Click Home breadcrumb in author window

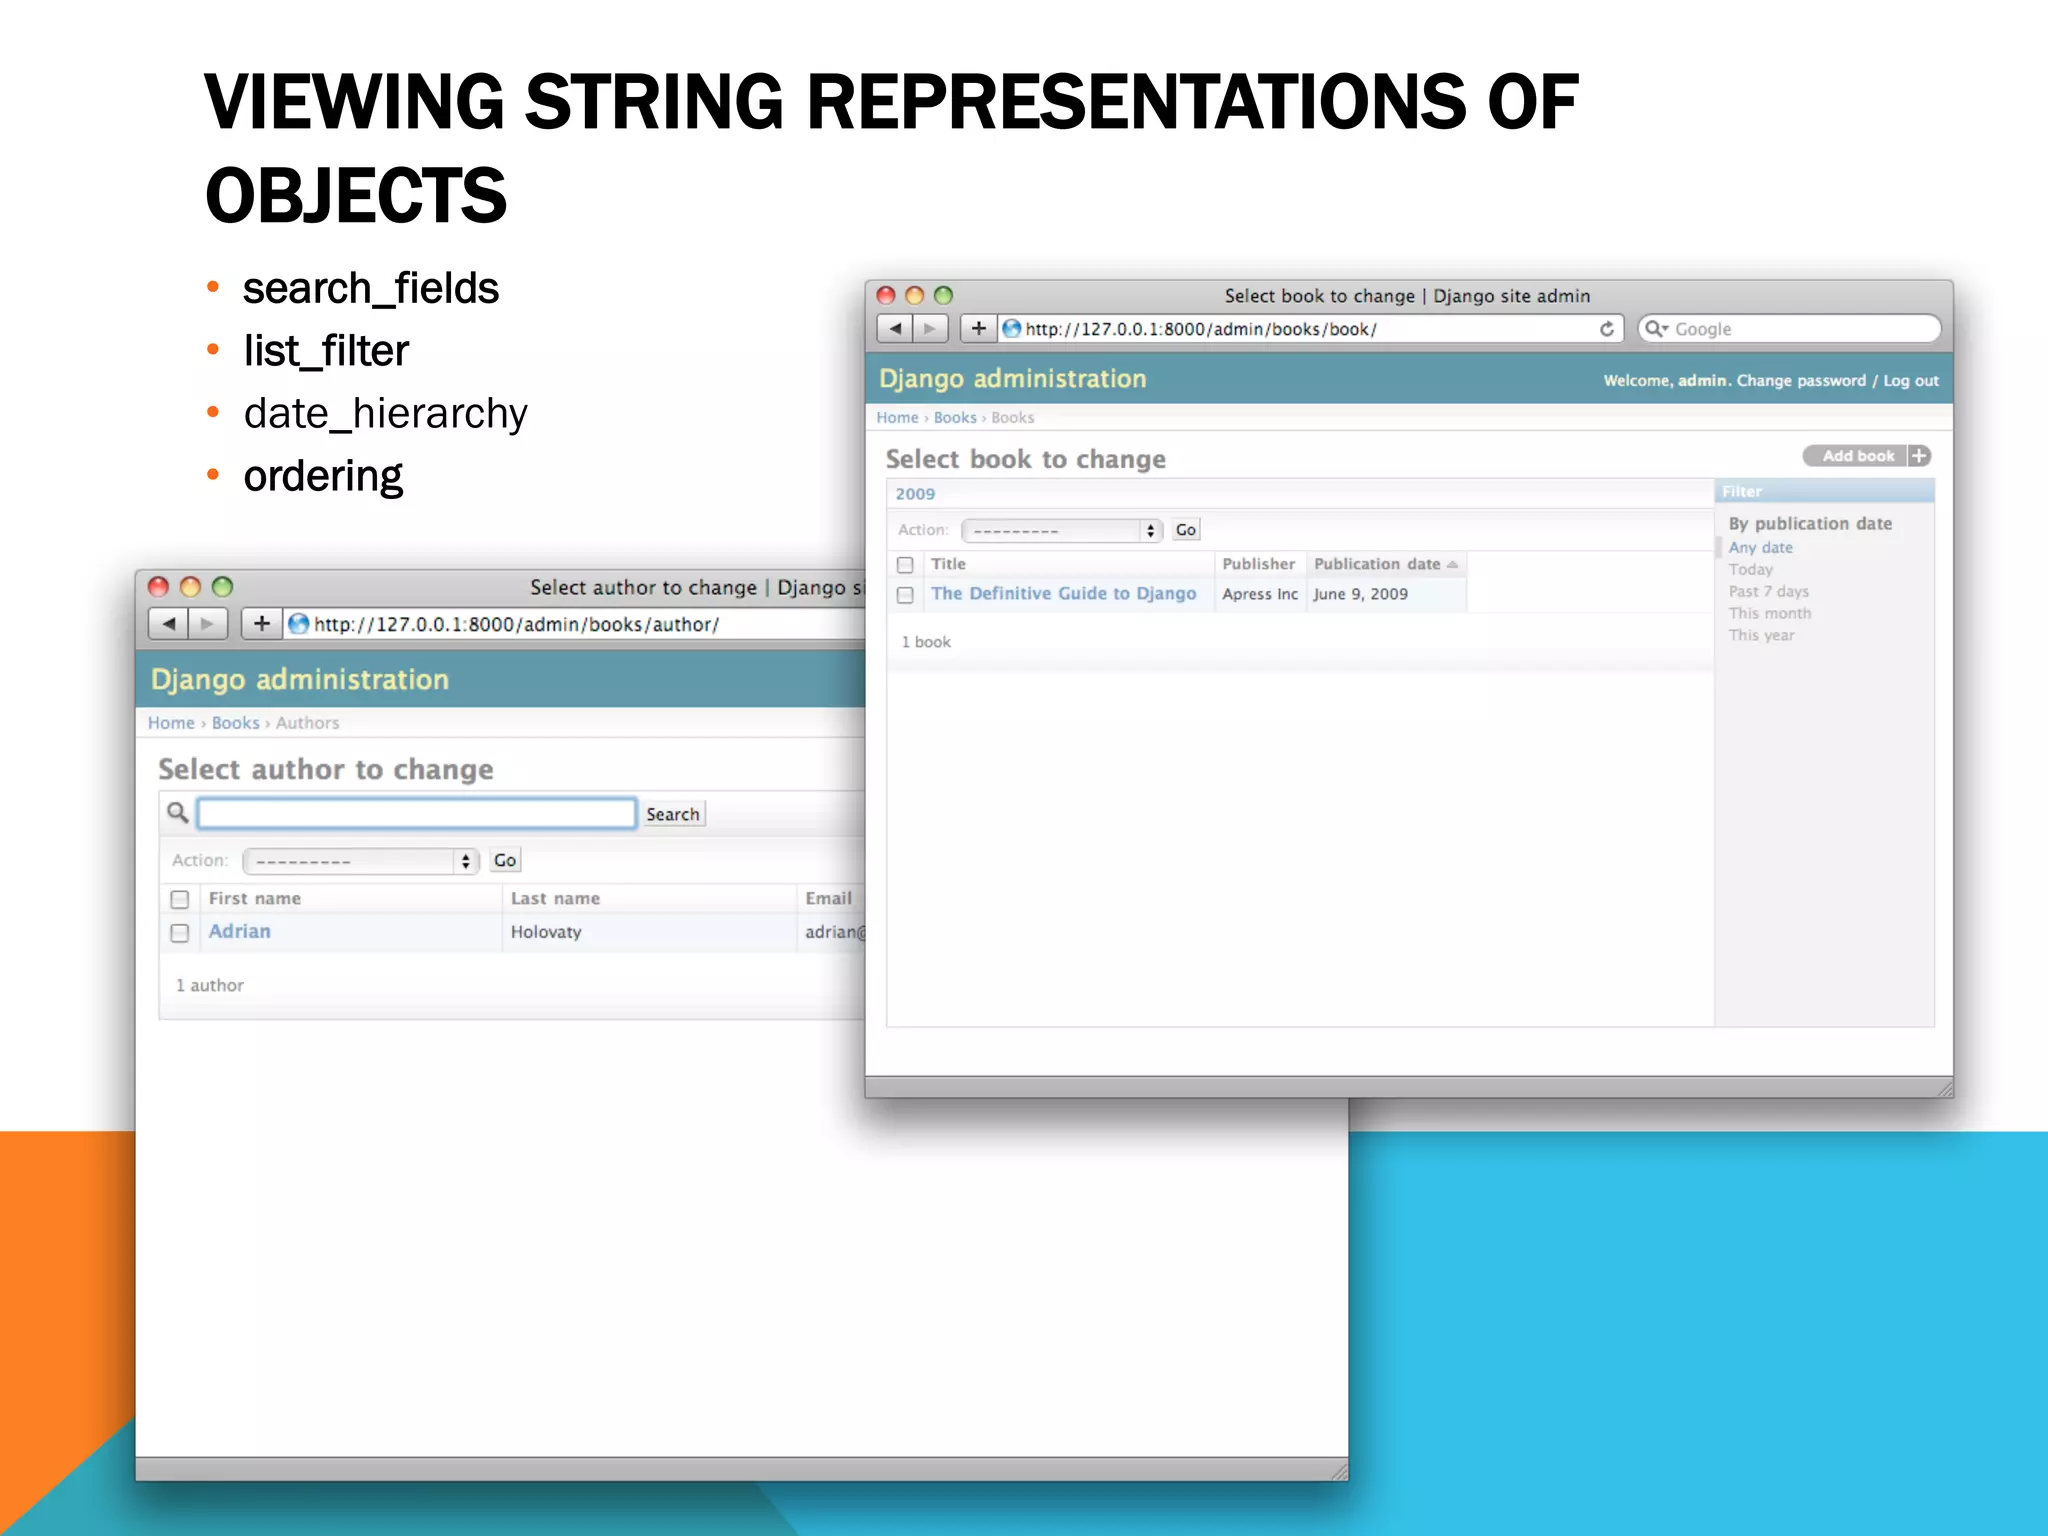[171, 723]
